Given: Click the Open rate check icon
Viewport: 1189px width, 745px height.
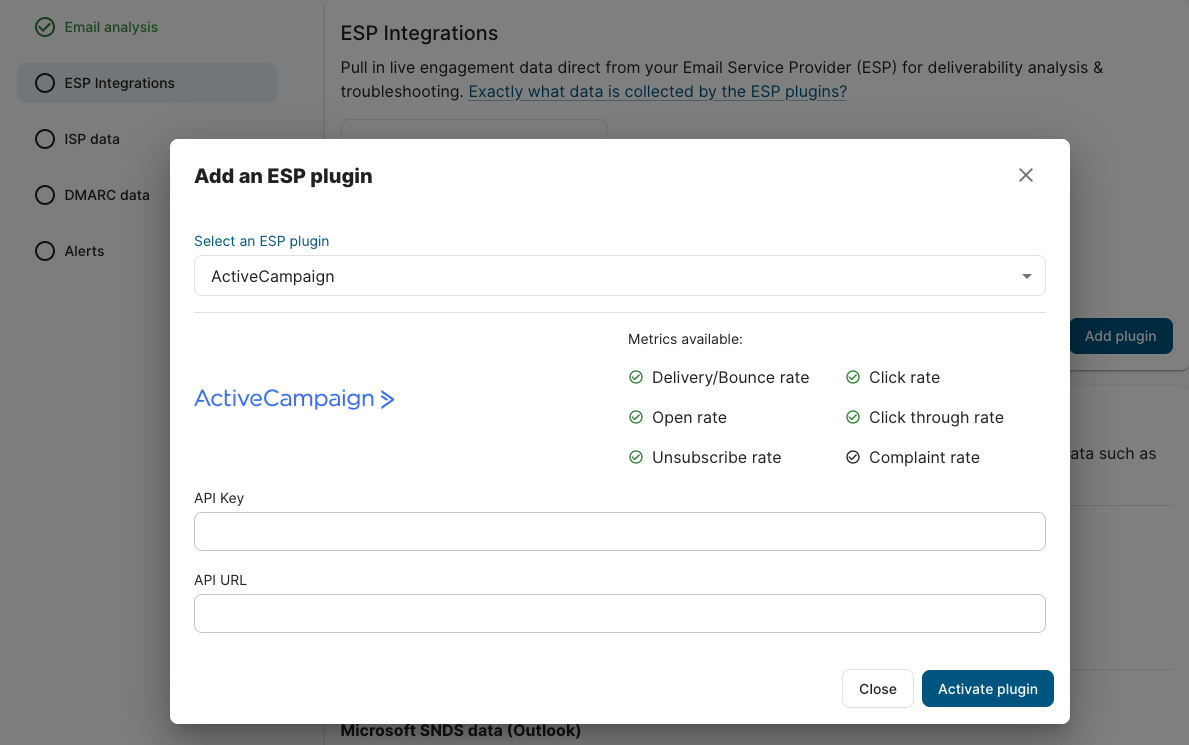Looking at the screenshot, I should [x=635, y=417].
